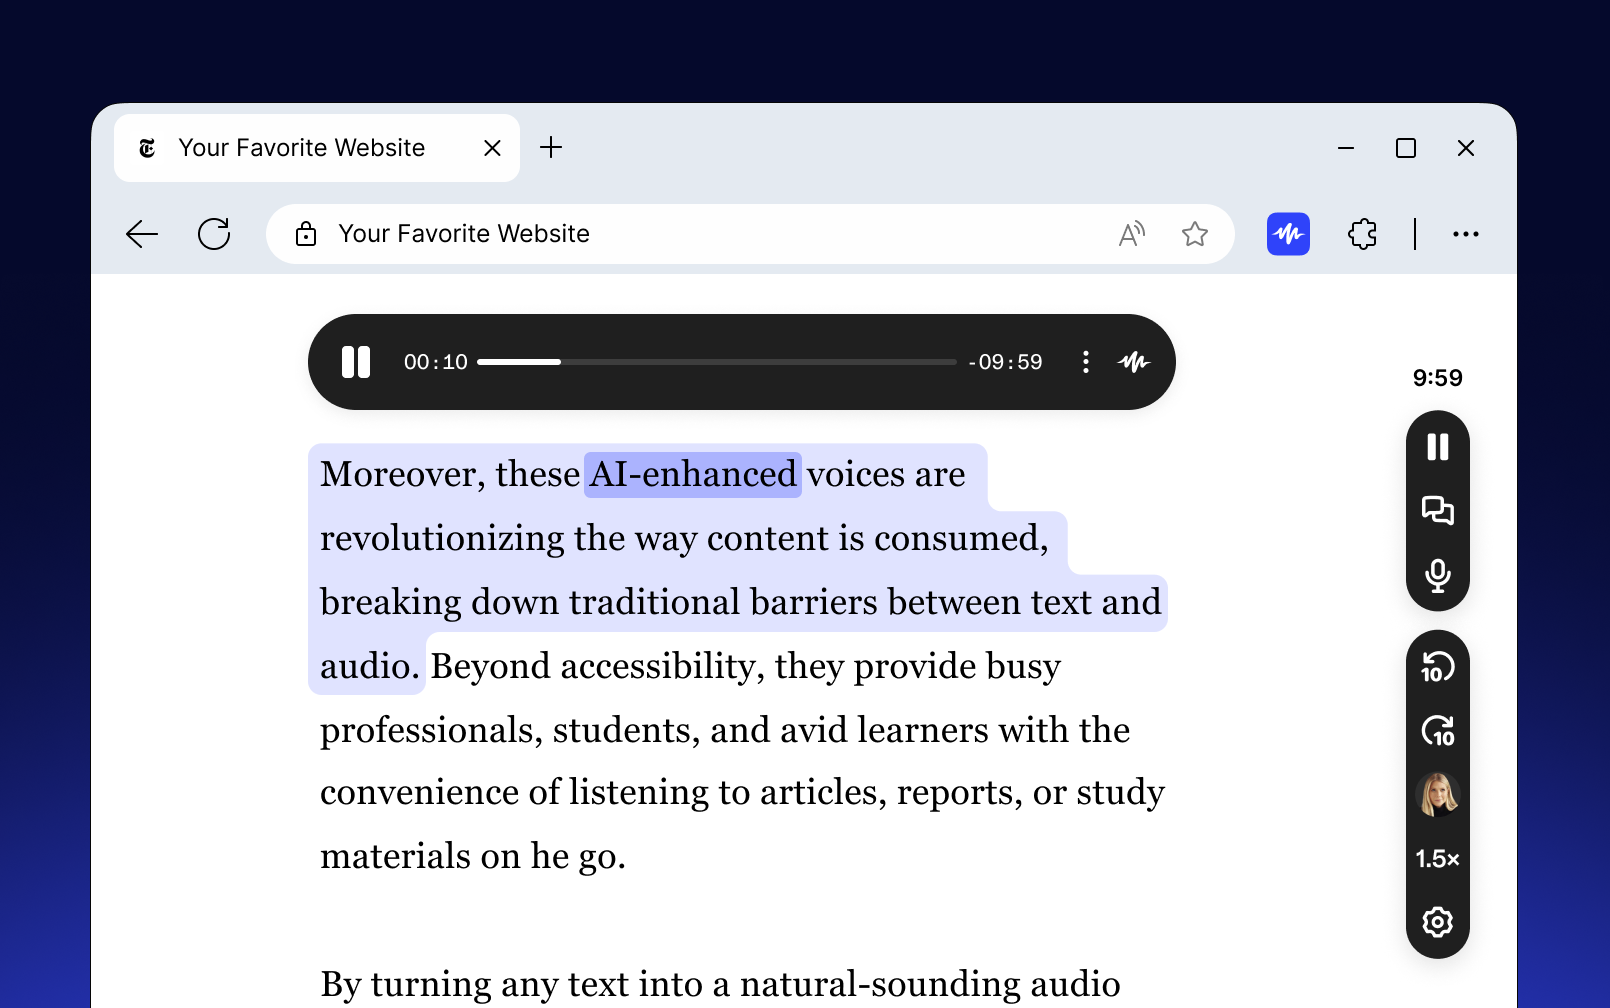Image resolution: width=1610 pixels, height=1008 pixels.
Task: Choose voice via the avatar thumbnail
Action: click(1438, 795)
